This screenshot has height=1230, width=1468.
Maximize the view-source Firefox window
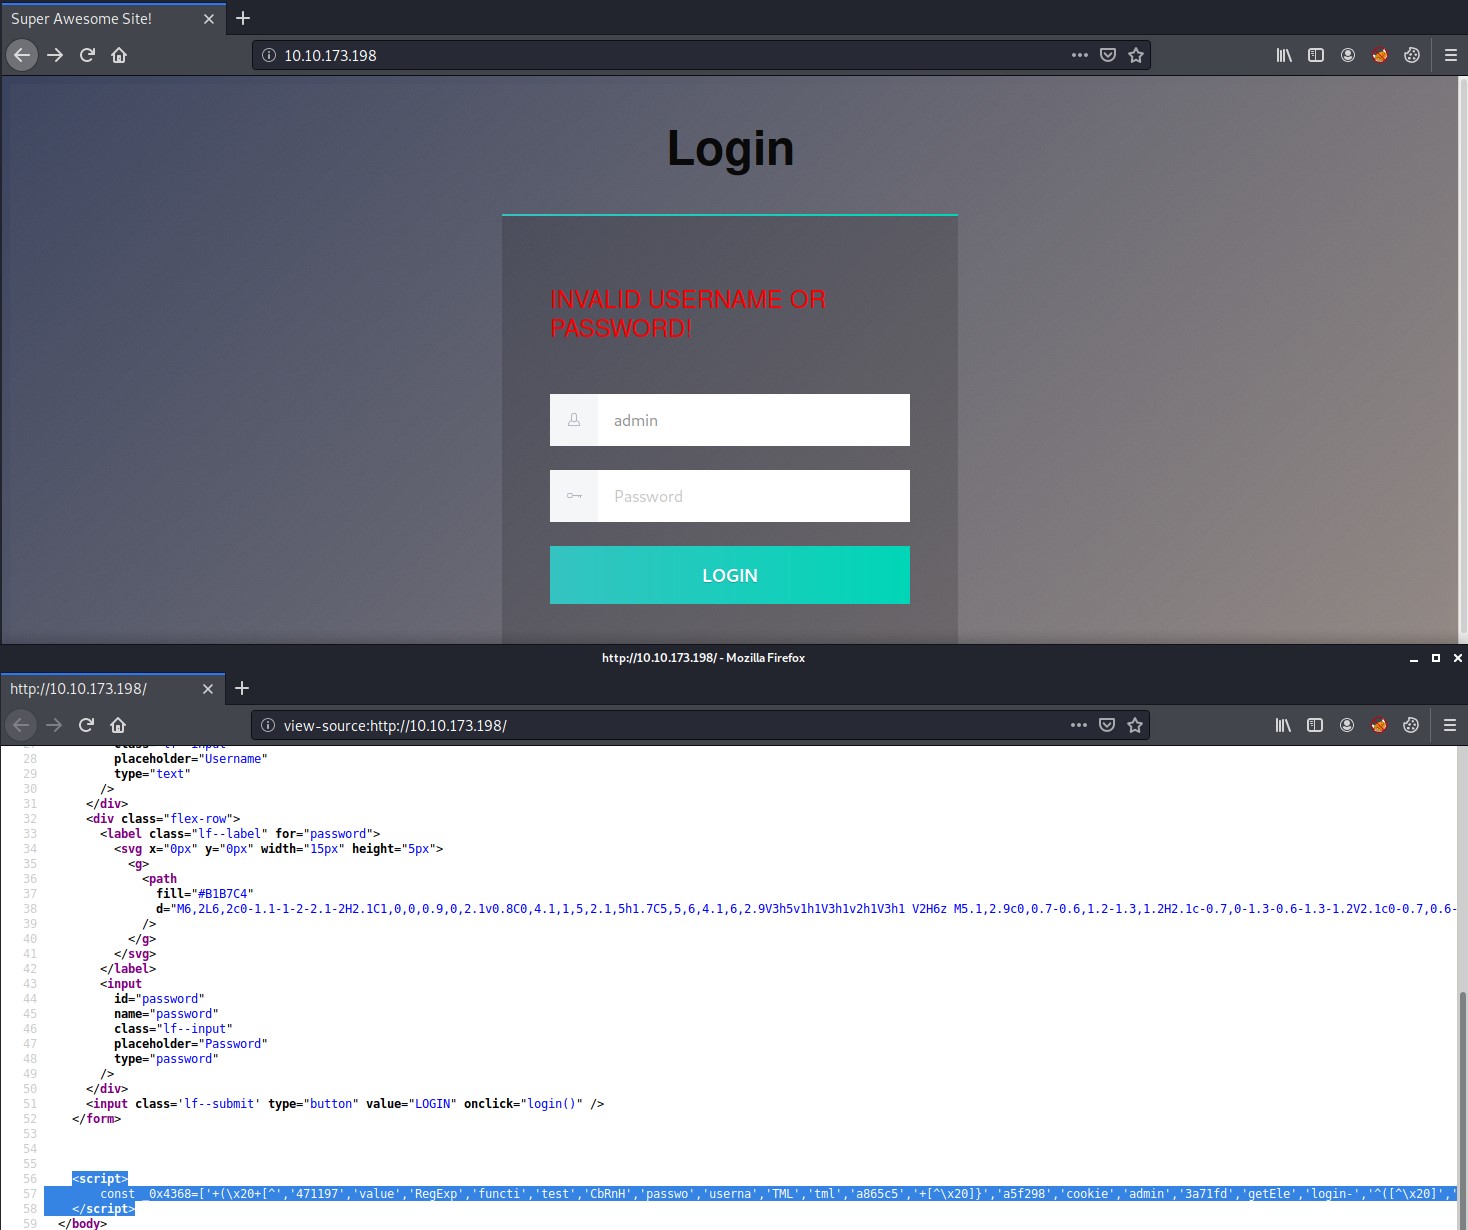[x=1436, y=658]
